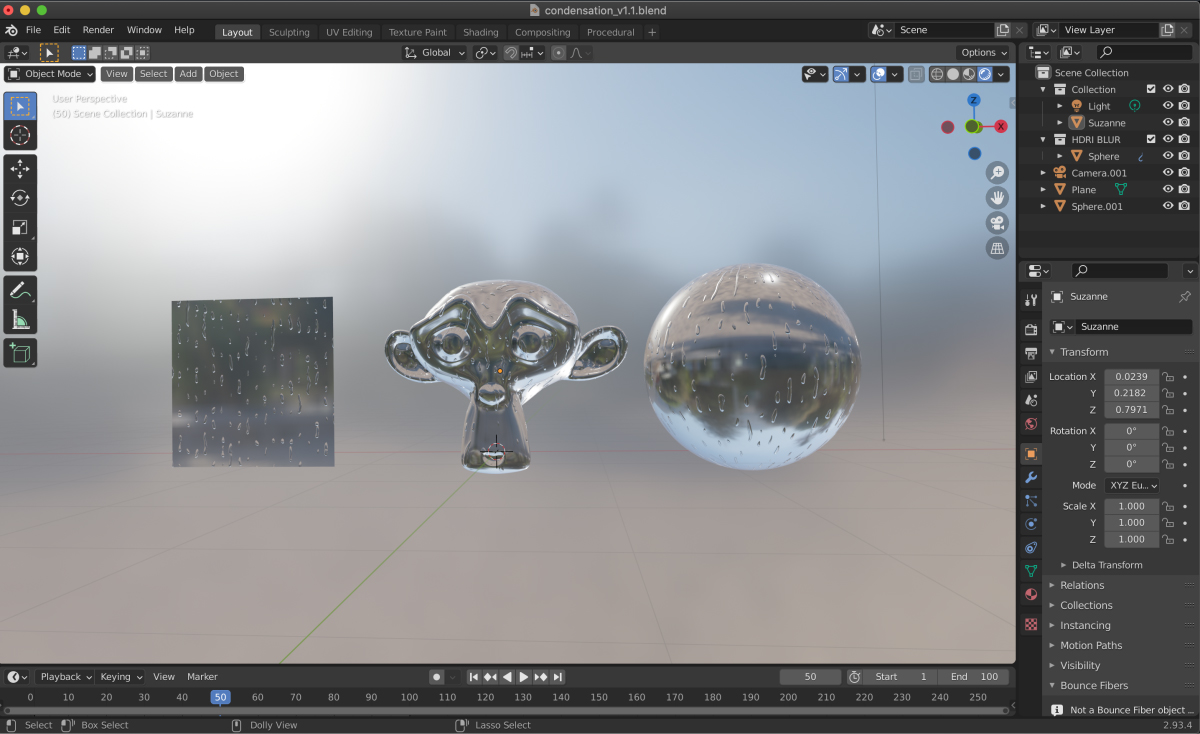Expand the Motion Paths panel
The width and height of the screenshot is (1200, 734).
(x=1091, y=645)
